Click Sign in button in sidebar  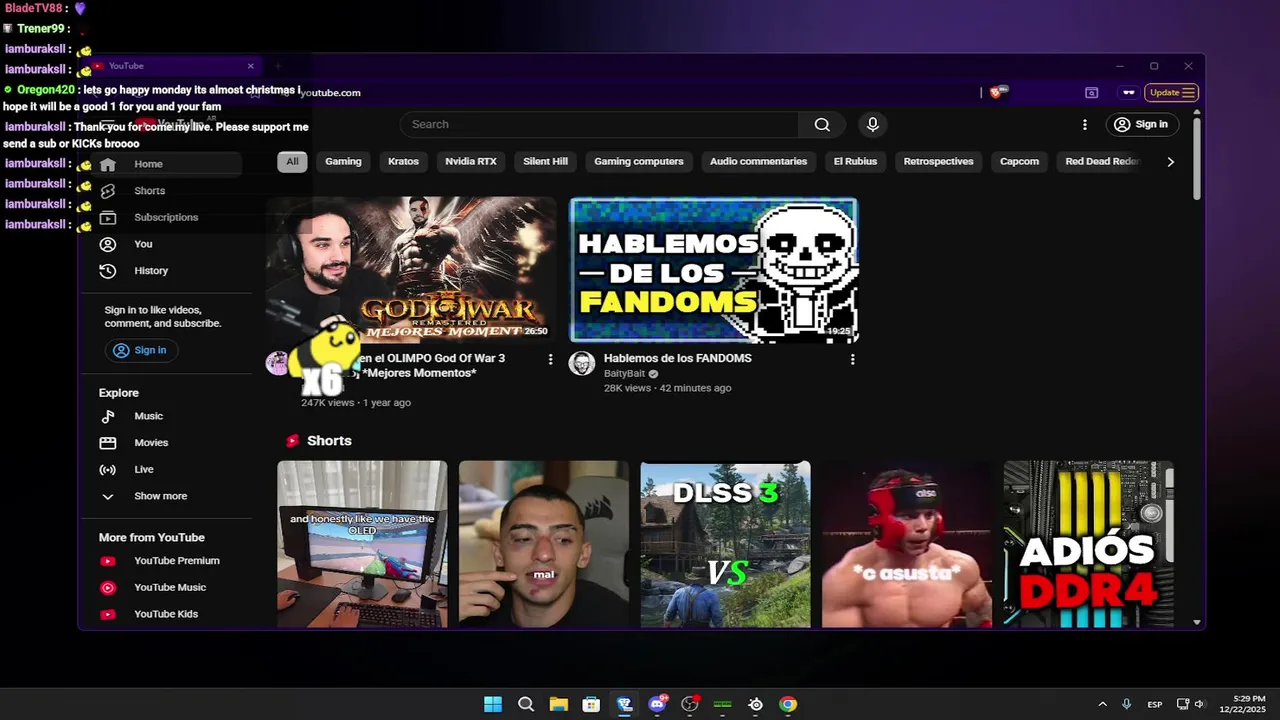pos(140,350)
